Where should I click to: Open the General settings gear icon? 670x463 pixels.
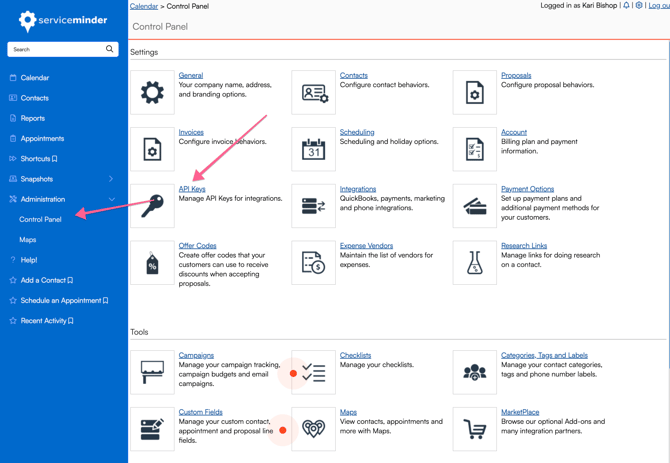pos(152,92)
